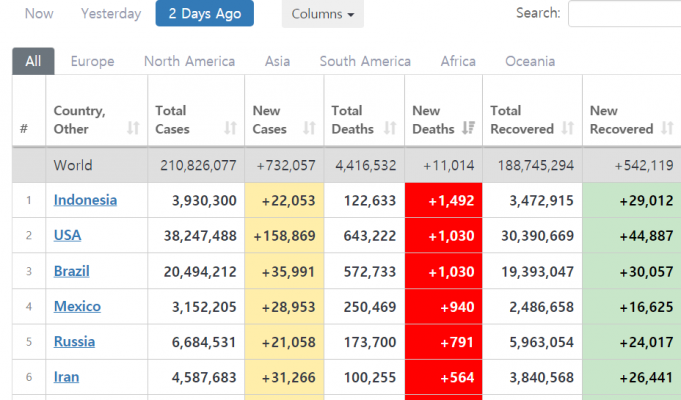Select the 2 Days Ago button
This screenshot has height=400, width=681.
205,14
